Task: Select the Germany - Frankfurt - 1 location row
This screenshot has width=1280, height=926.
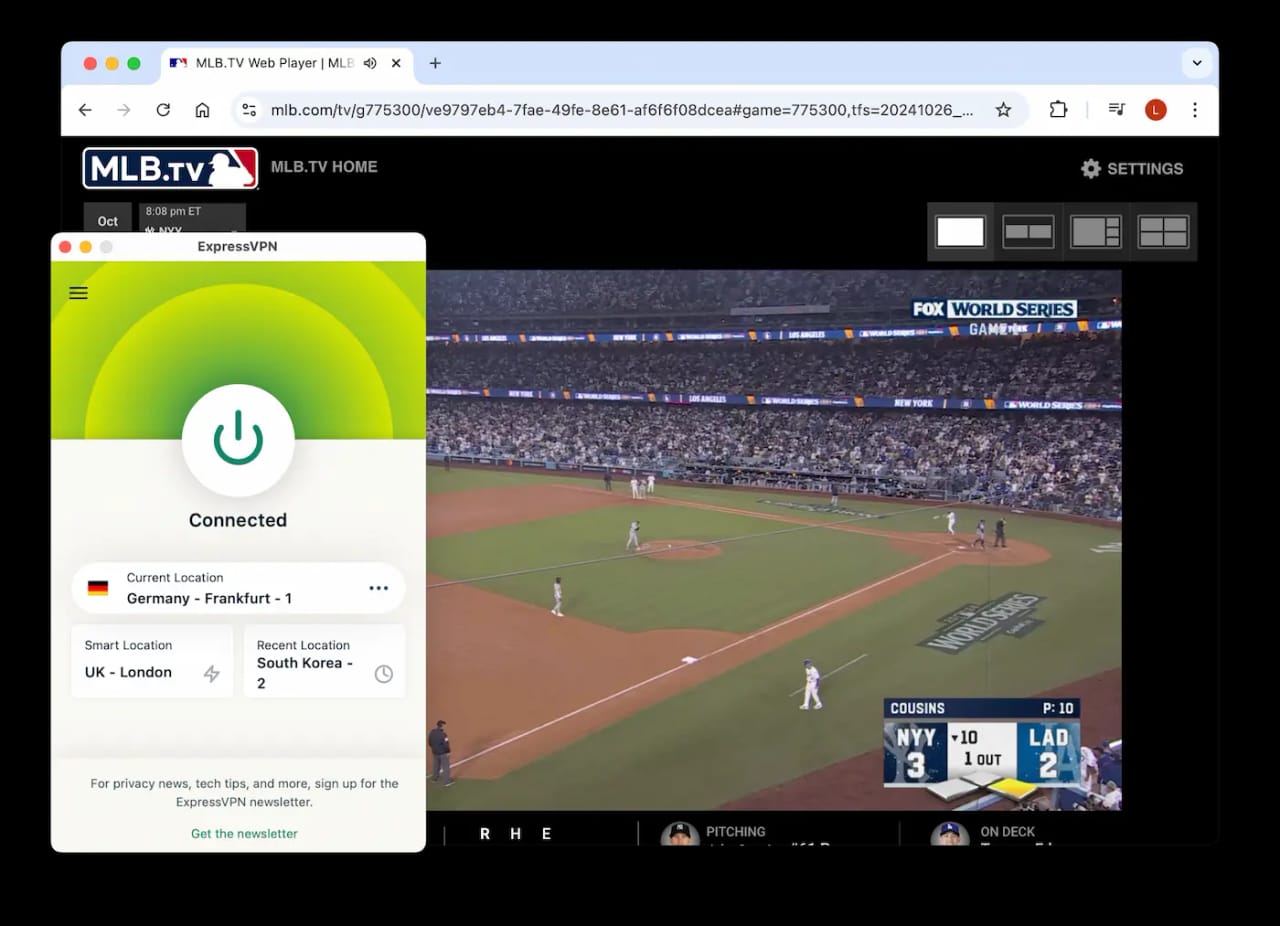Action: pyautogui.click(x=238, y=588)
